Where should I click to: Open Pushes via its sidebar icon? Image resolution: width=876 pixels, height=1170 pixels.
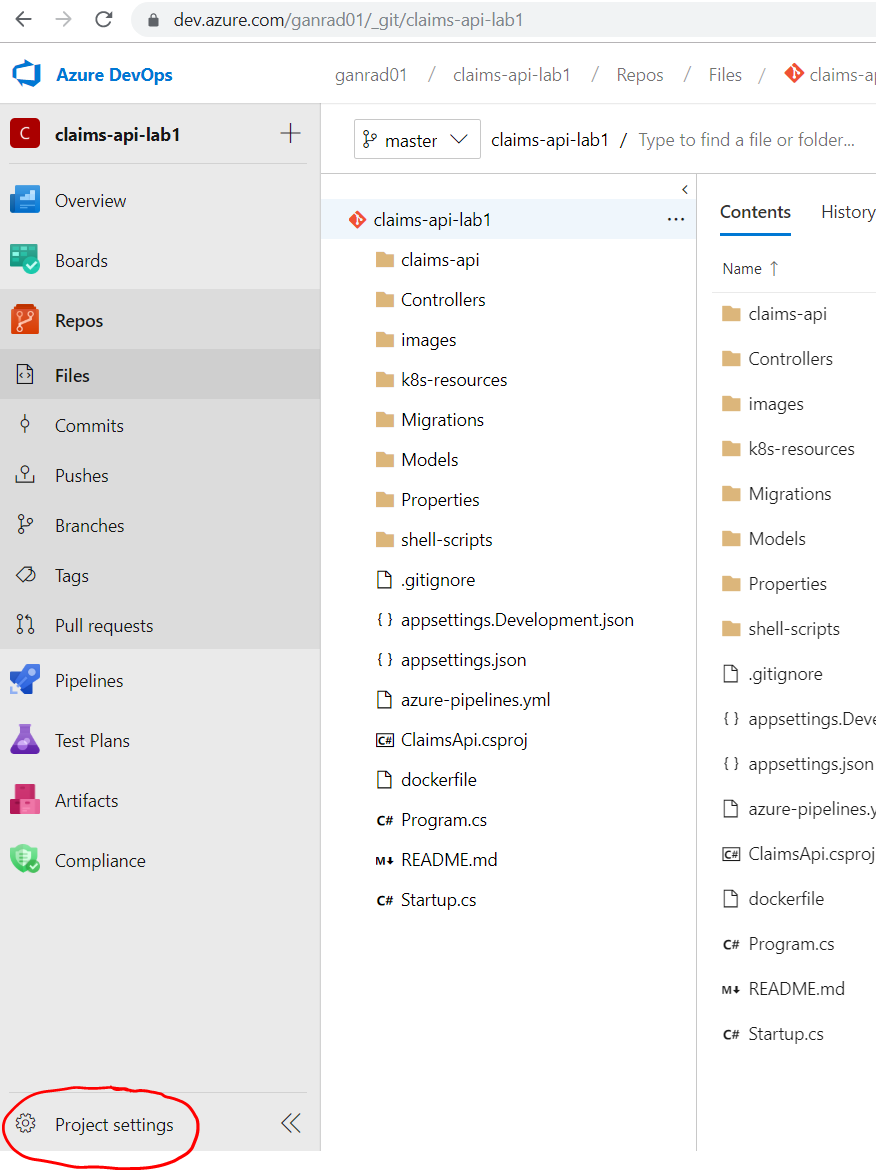[25, 475]
